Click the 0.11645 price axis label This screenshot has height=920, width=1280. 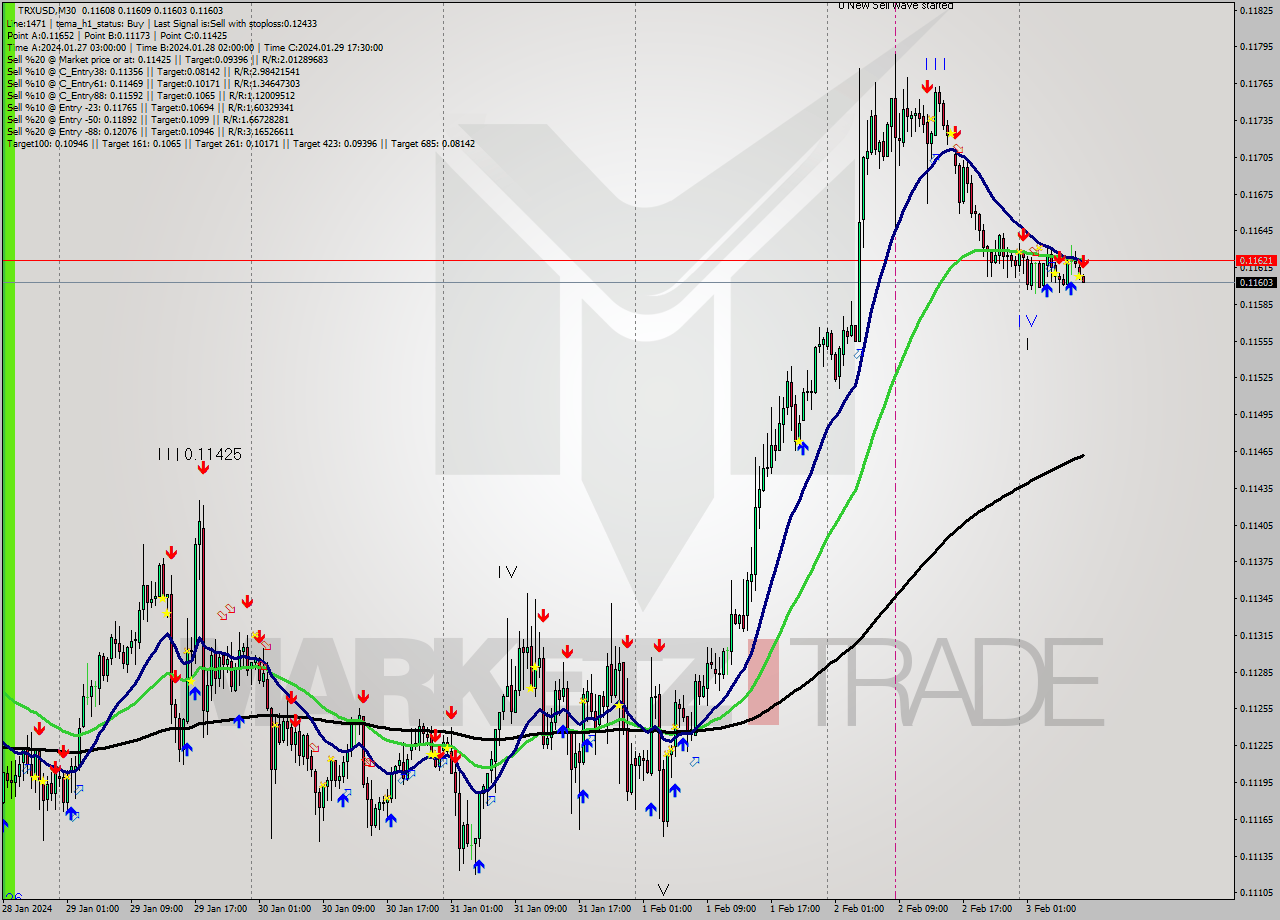tap(1255, 231)
